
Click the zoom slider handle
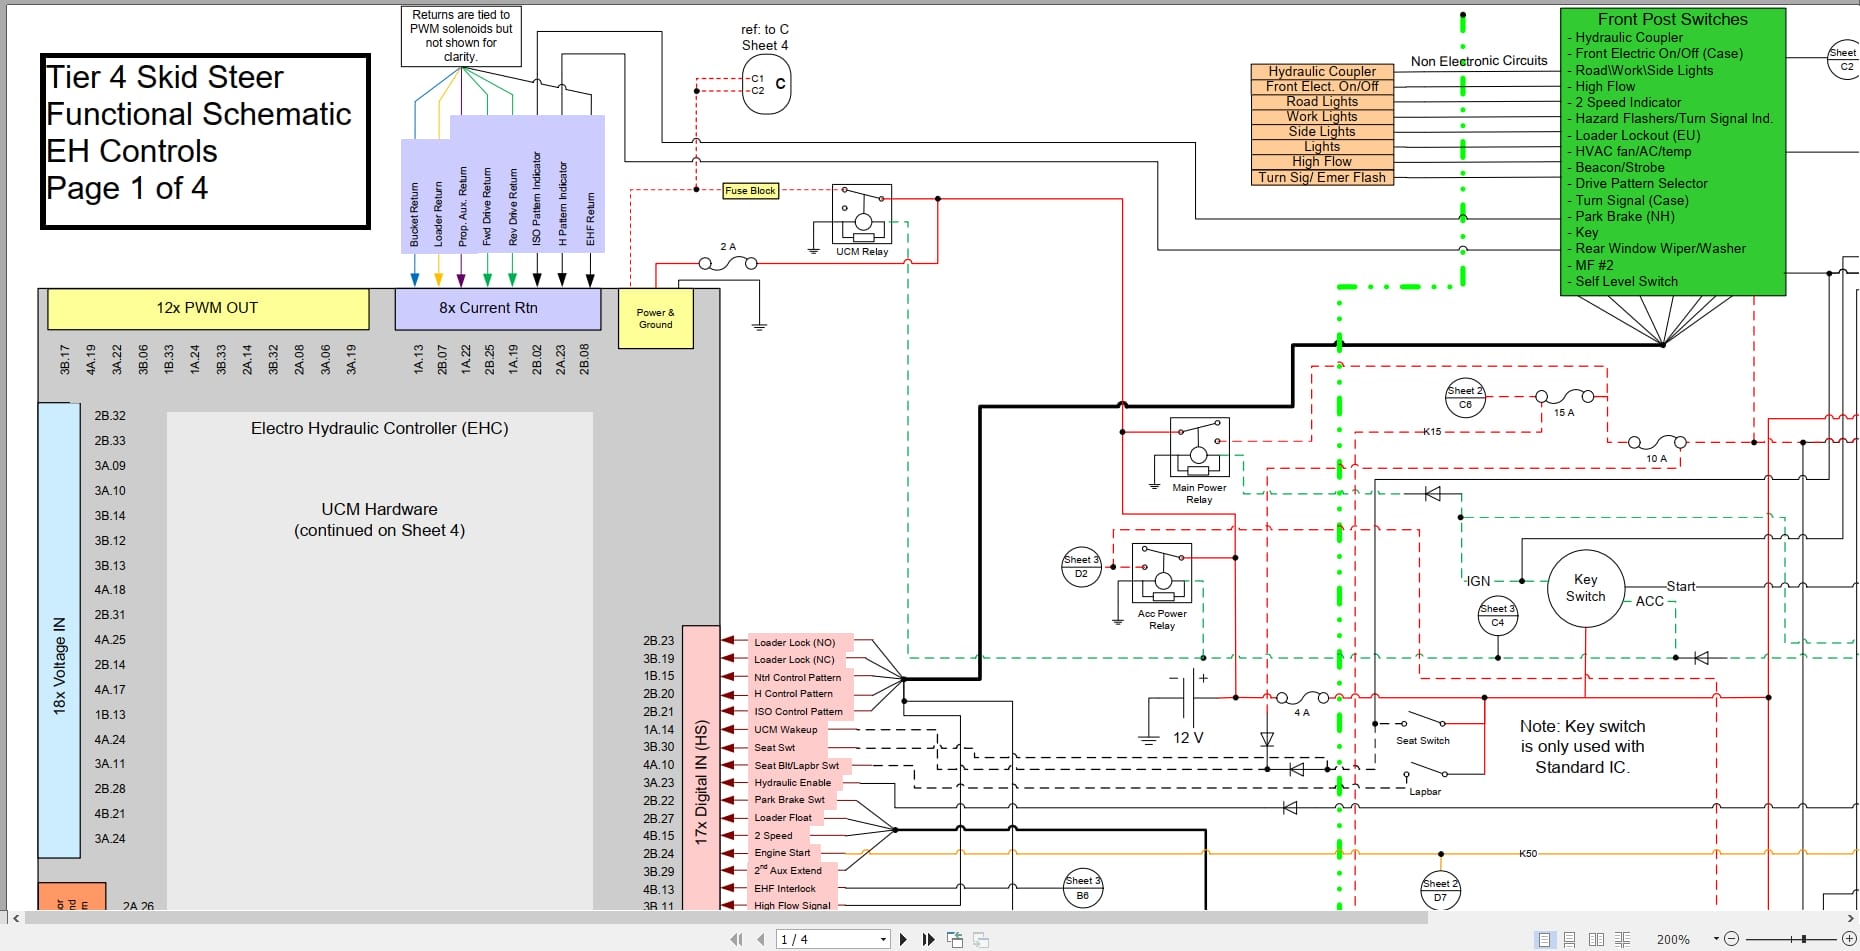(1804, 939)
